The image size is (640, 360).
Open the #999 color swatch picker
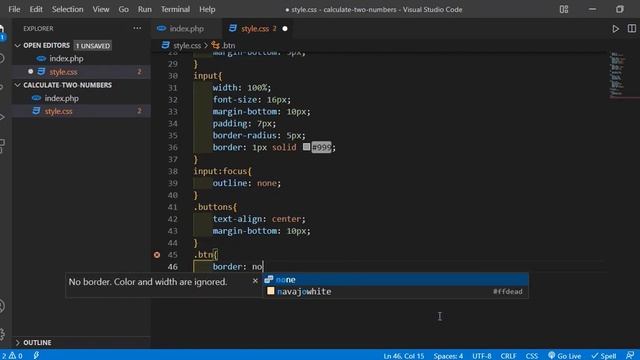[x=306, y=147]
